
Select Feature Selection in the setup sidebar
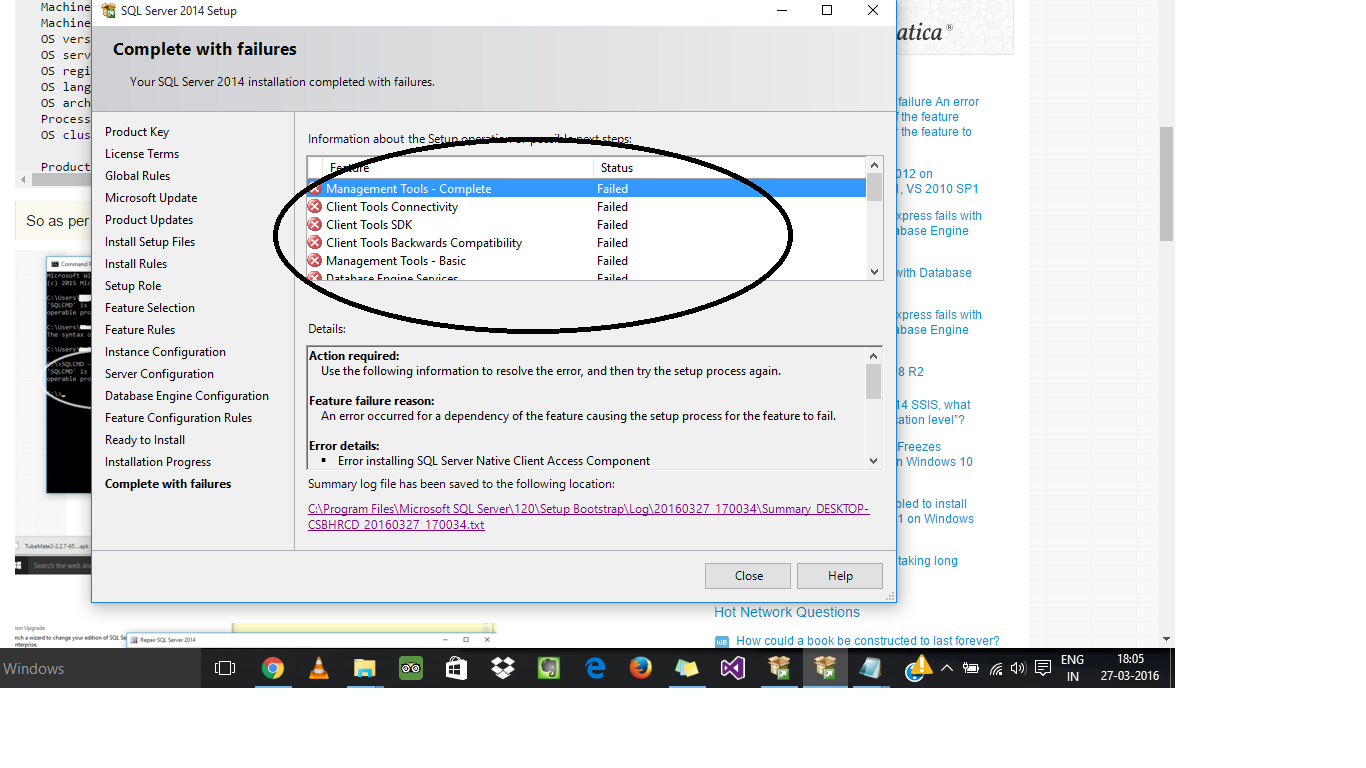[x=149, y=307]
